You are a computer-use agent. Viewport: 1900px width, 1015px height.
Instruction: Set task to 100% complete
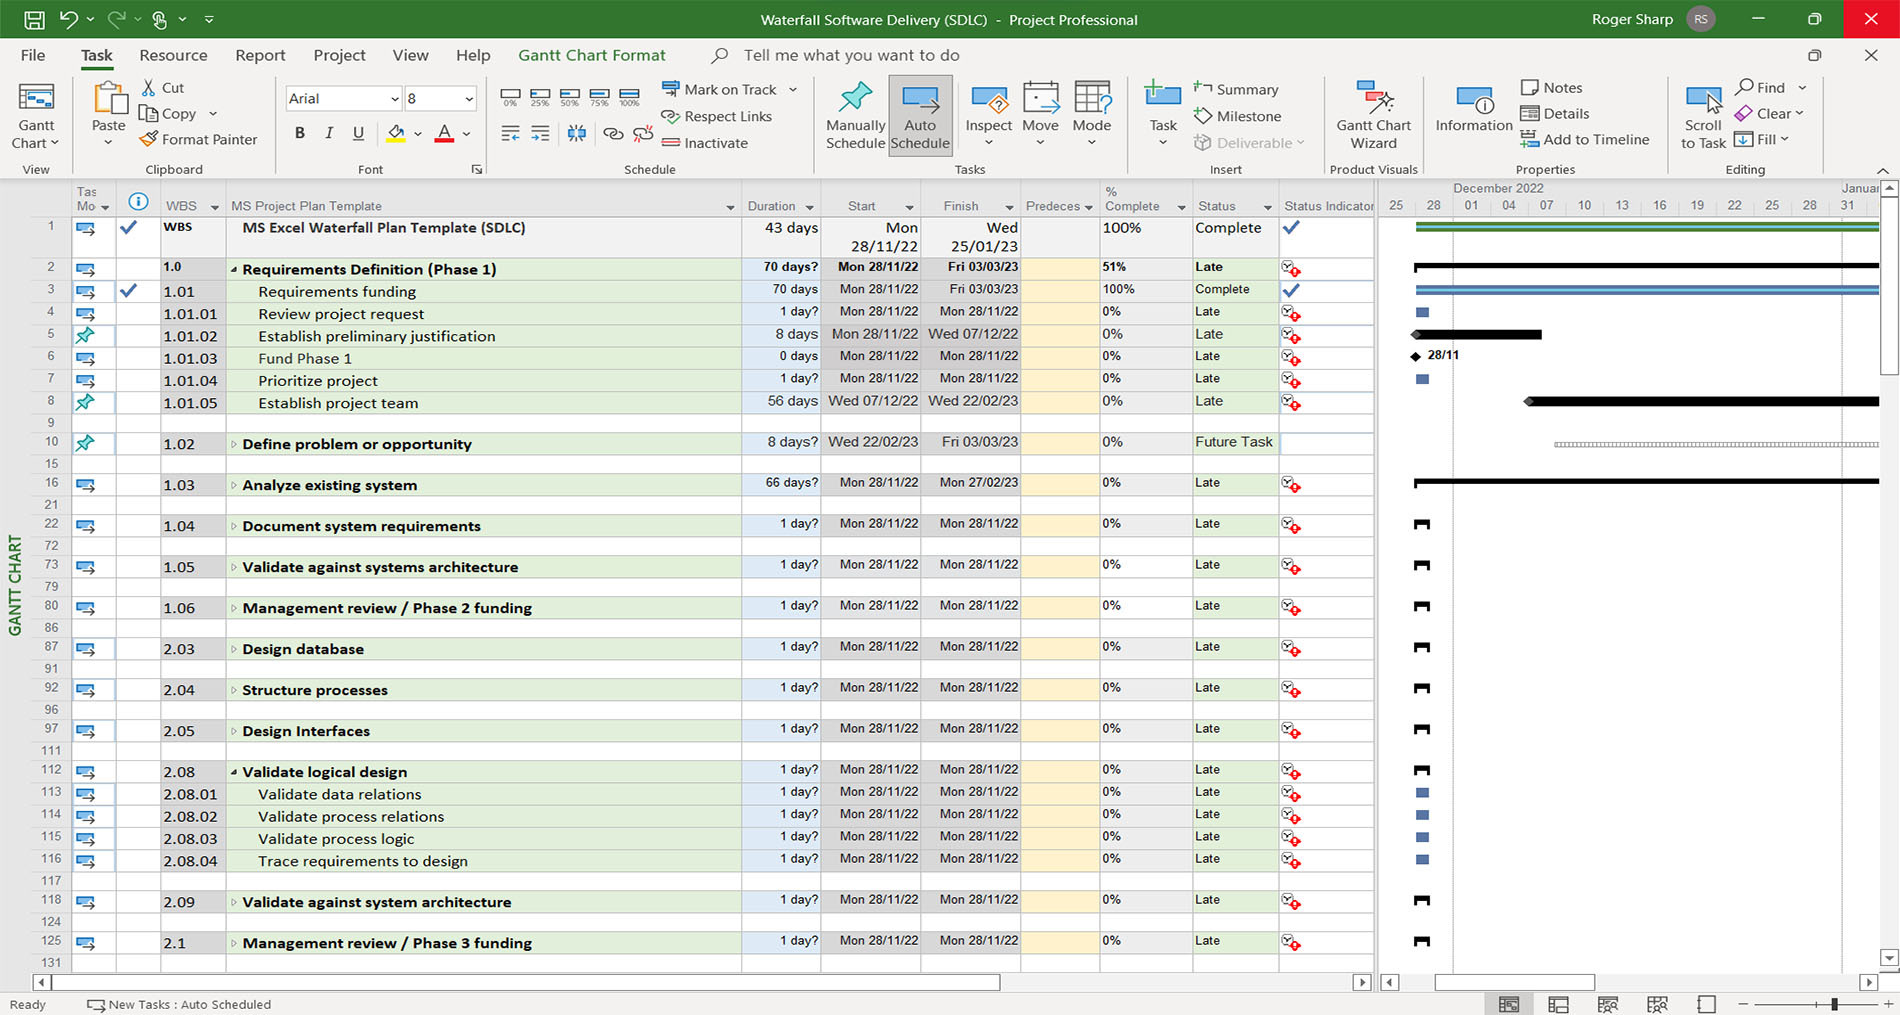[629, 97]
